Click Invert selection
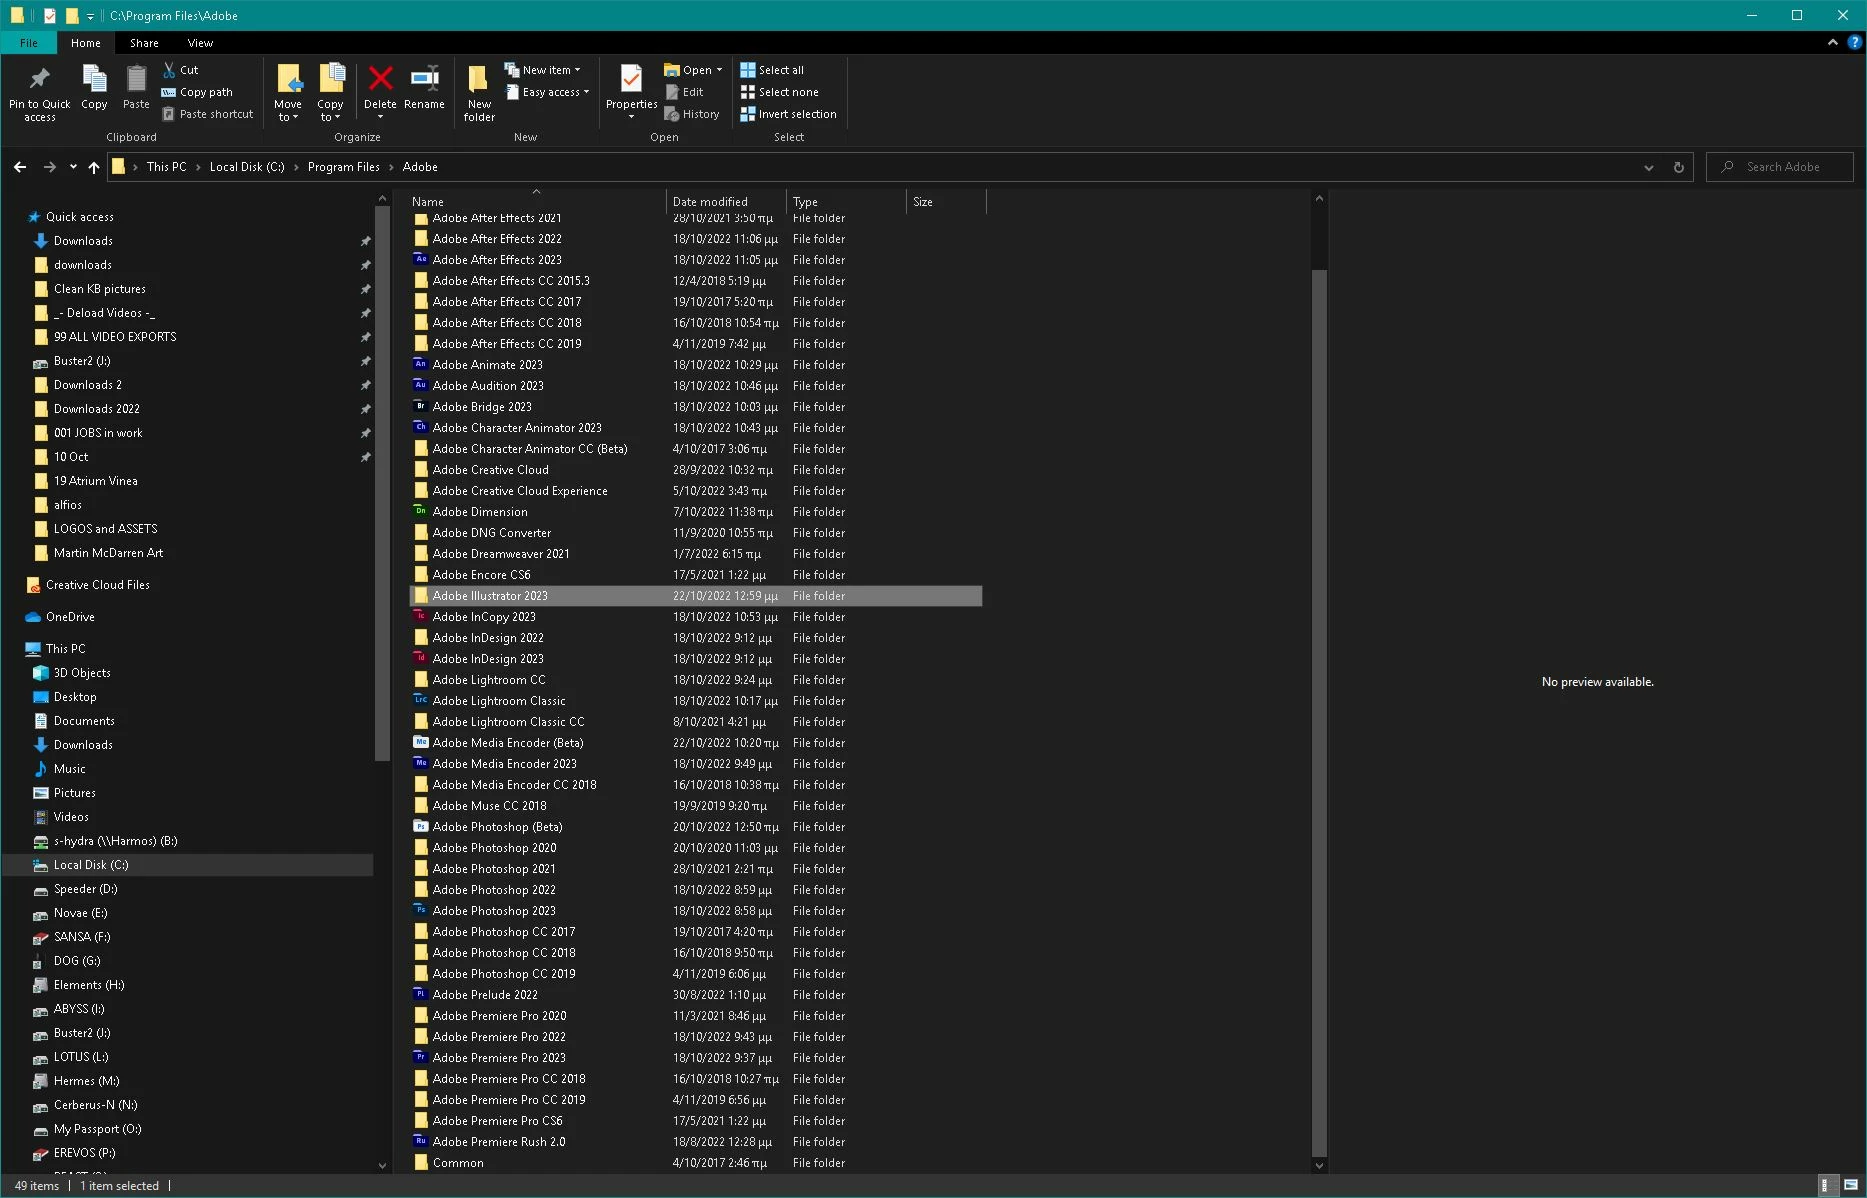 788,114
